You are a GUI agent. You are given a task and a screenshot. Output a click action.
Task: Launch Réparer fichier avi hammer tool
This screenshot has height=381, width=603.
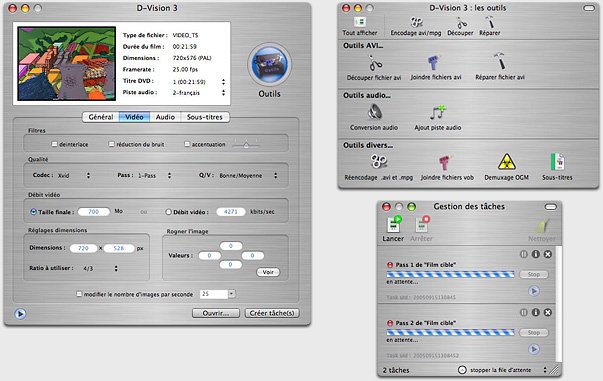point(500,62)
